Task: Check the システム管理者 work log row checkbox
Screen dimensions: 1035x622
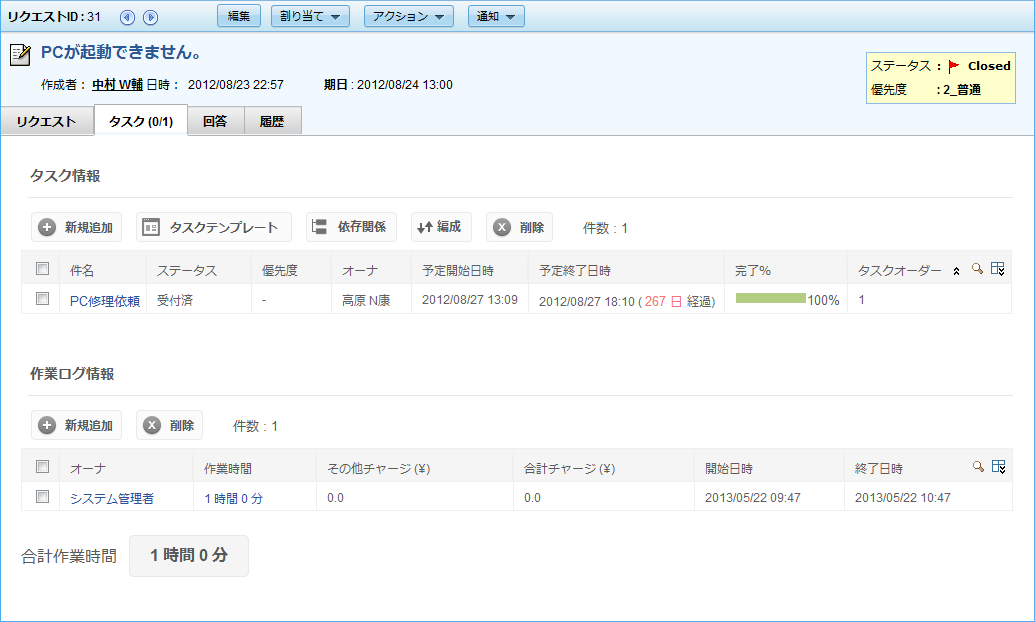Action: point(43,497)
